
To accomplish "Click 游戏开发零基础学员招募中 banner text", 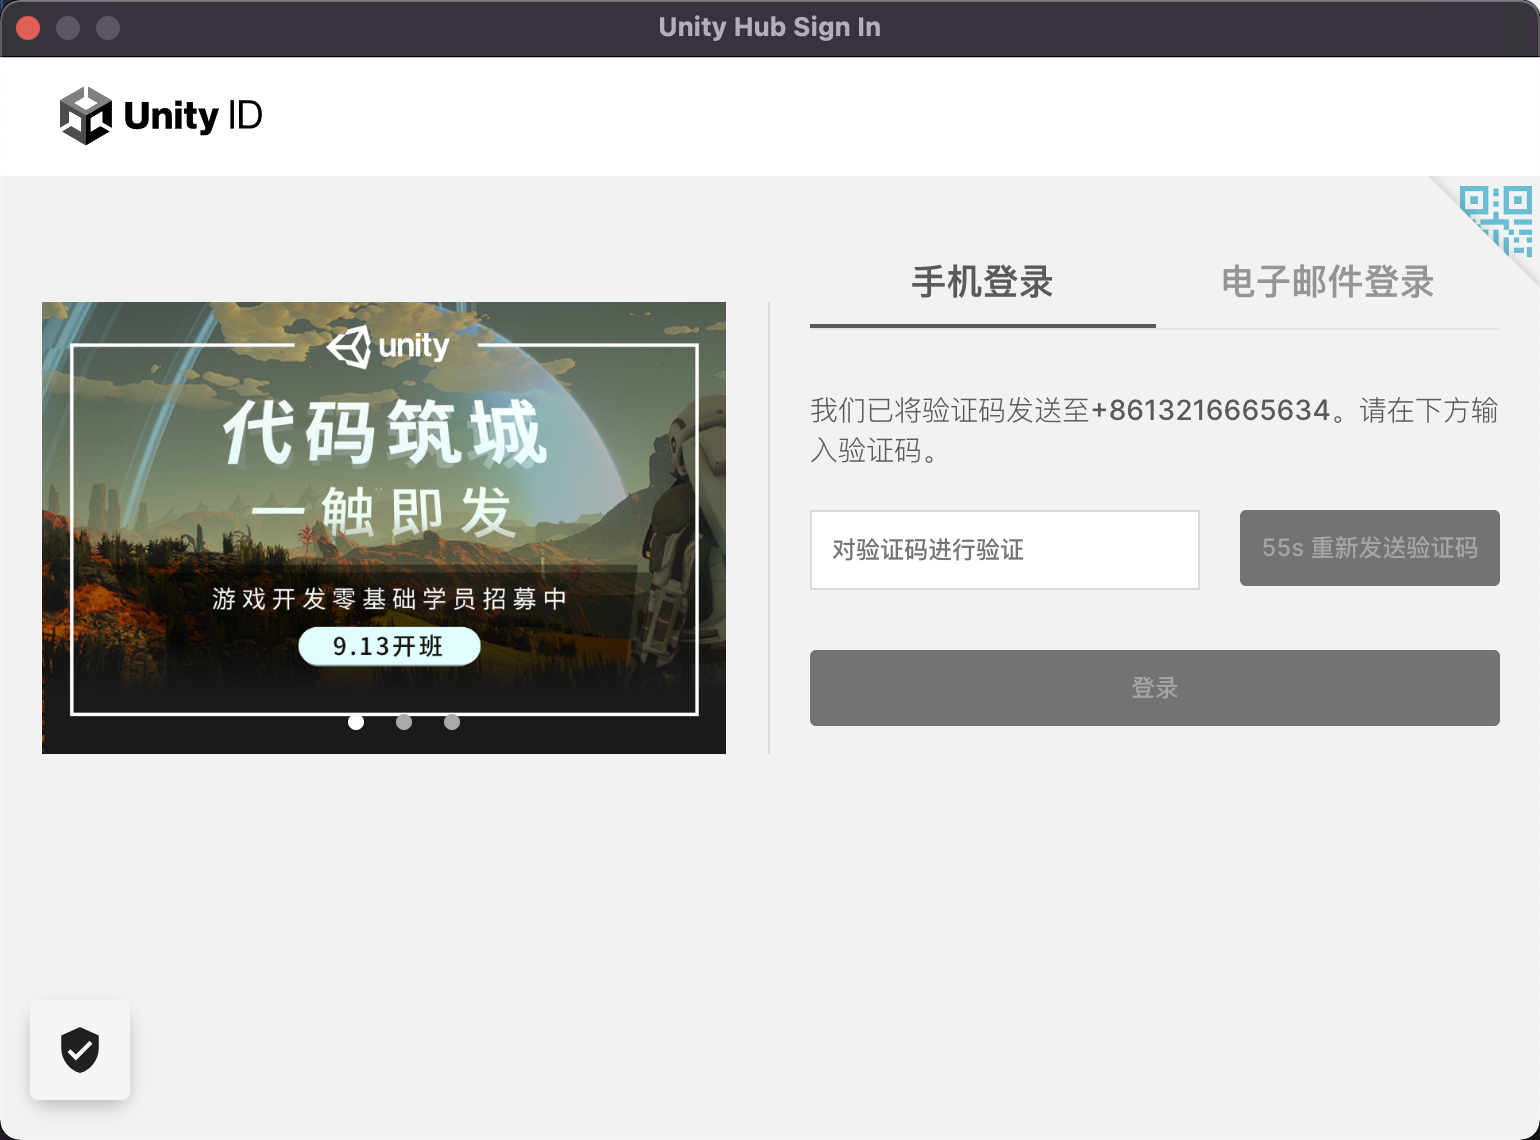I will tap(390, 599).
